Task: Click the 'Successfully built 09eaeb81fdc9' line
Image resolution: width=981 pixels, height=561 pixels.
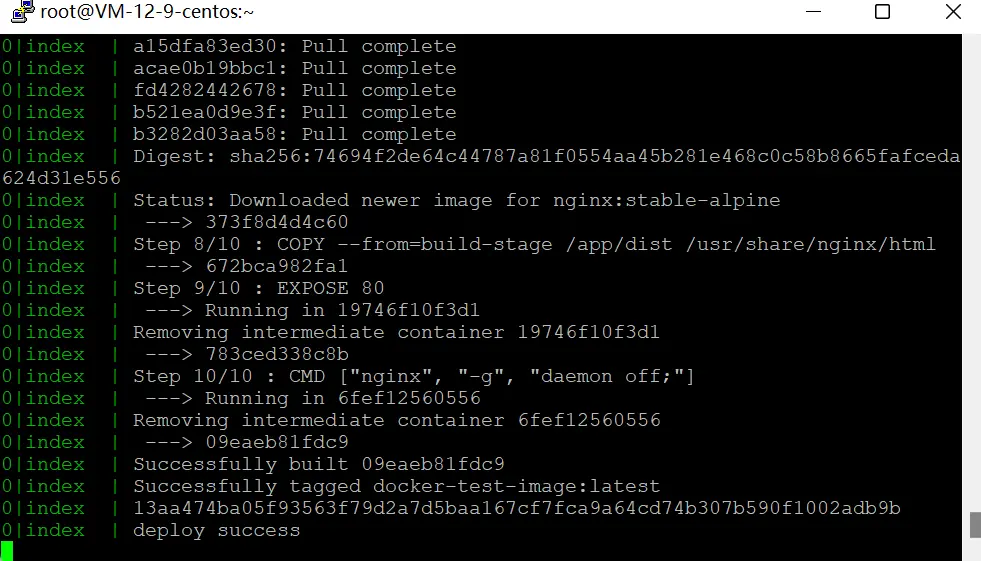Action: [x=318, y=464]
